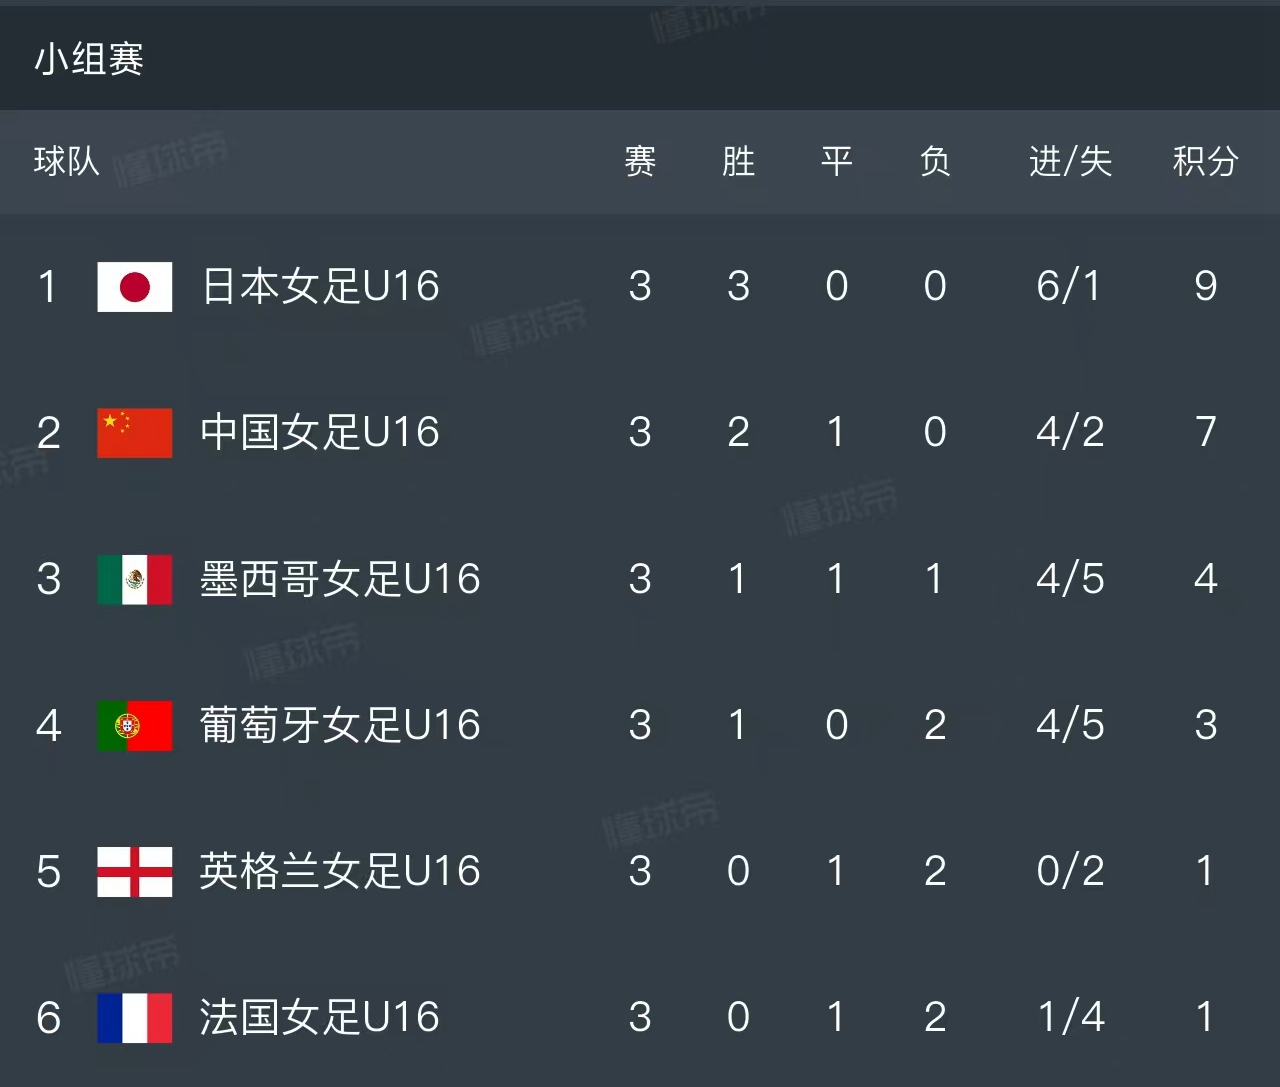Sort by the 进/失 column header
Image resolution: width=1280 pixels, height=1087 pixels.
pos(1069,162)
